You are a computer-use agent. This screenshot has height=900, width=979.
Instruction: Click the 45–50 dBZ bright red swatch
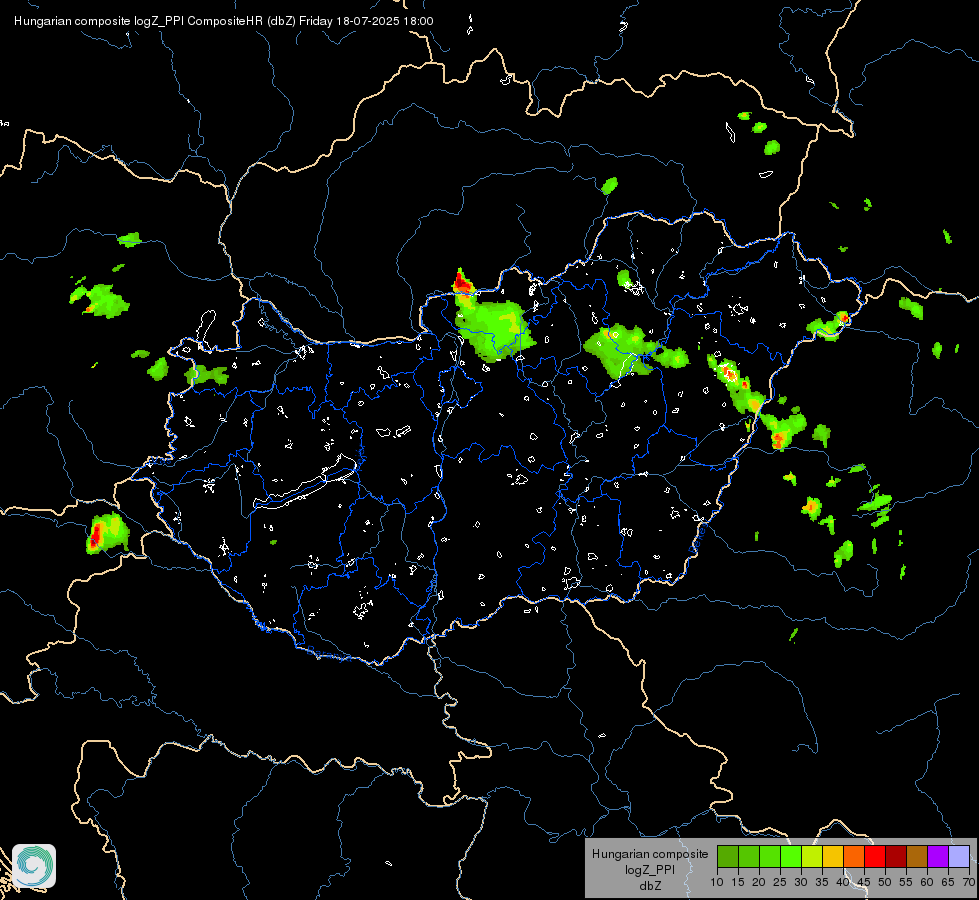click(x=875, y=856)
